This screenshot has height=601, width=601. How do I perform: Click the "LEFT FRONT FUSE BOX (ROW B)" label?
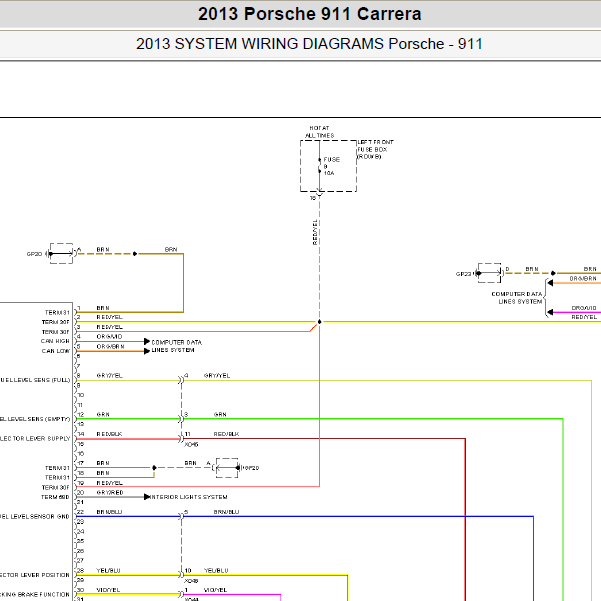(375, 149)
